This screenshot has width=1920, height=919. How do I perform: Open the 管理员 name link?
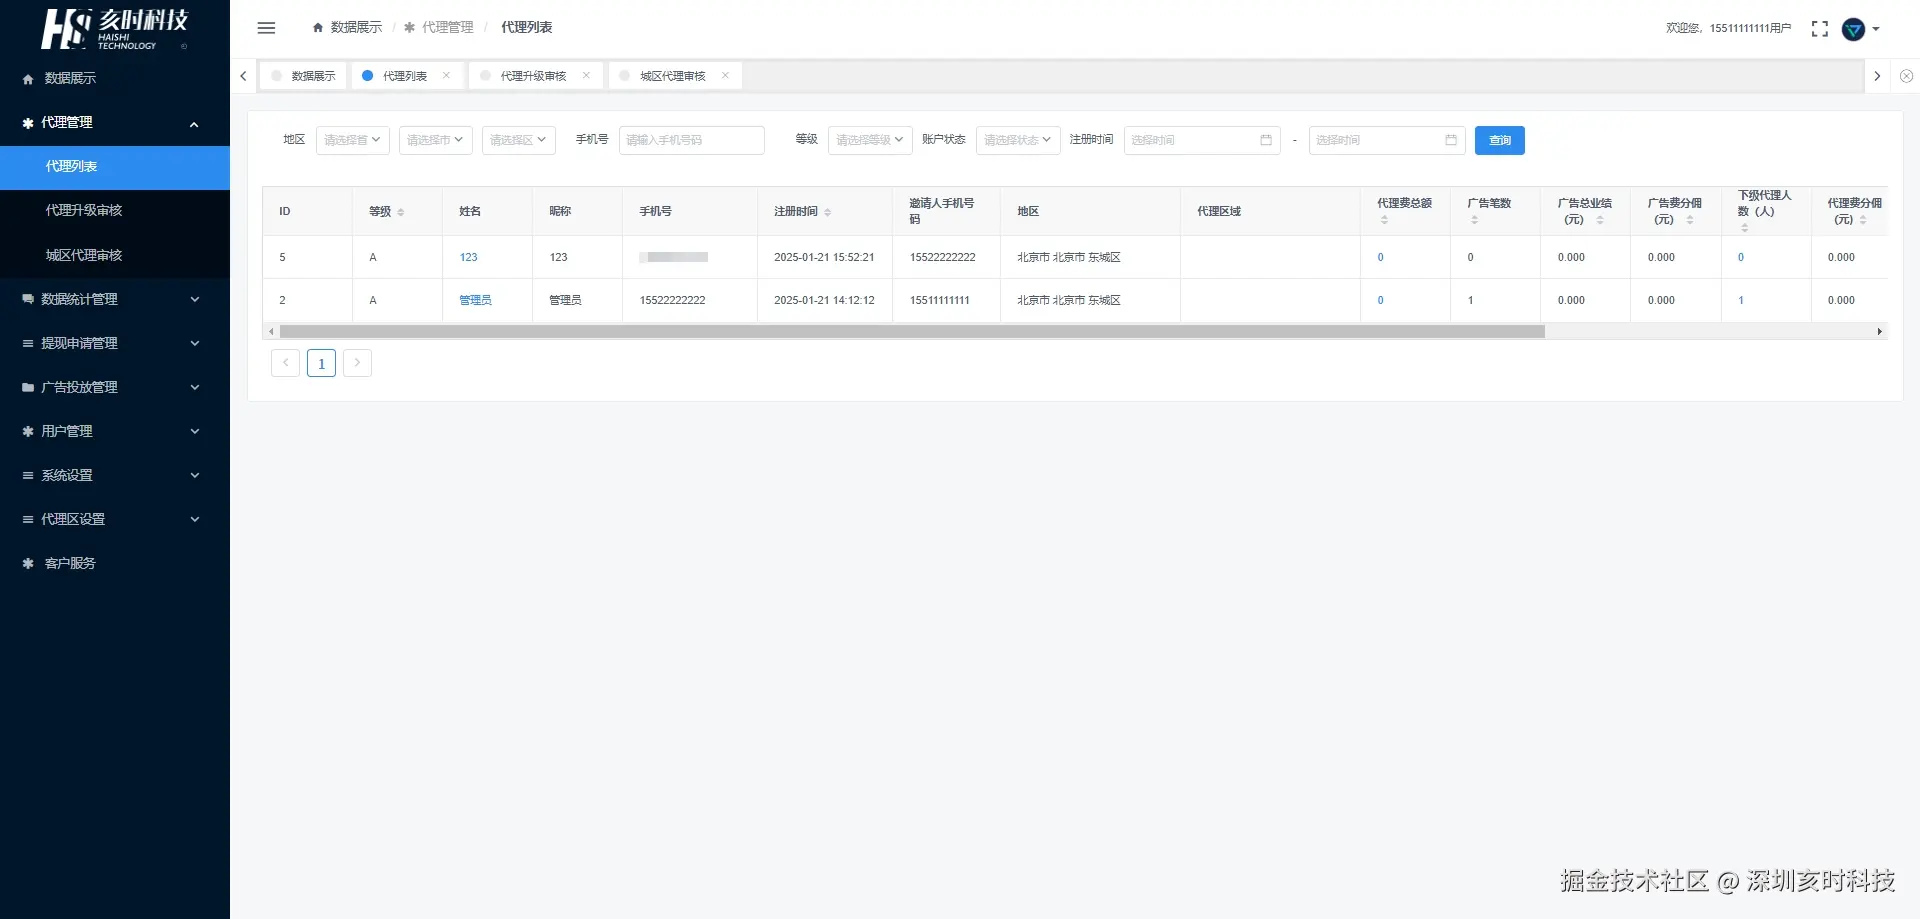pos(475,300)
